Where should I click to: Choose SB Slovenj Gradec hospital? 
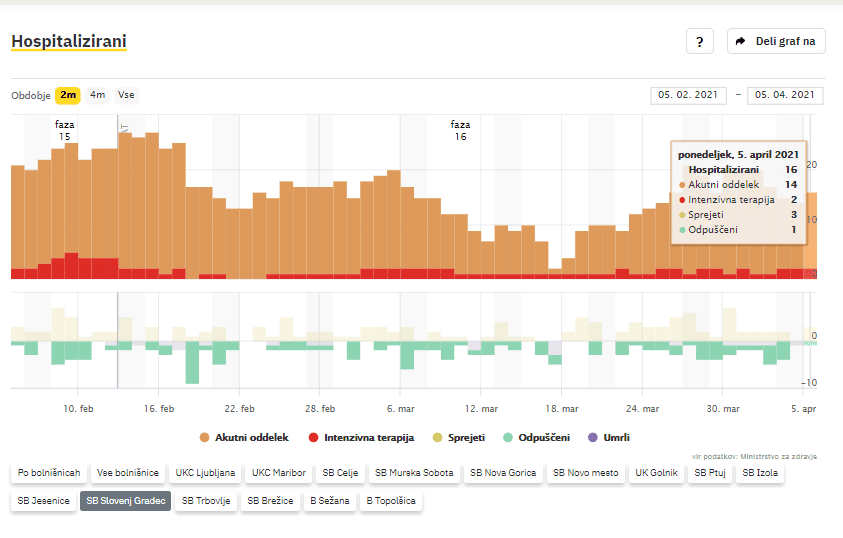125,501
